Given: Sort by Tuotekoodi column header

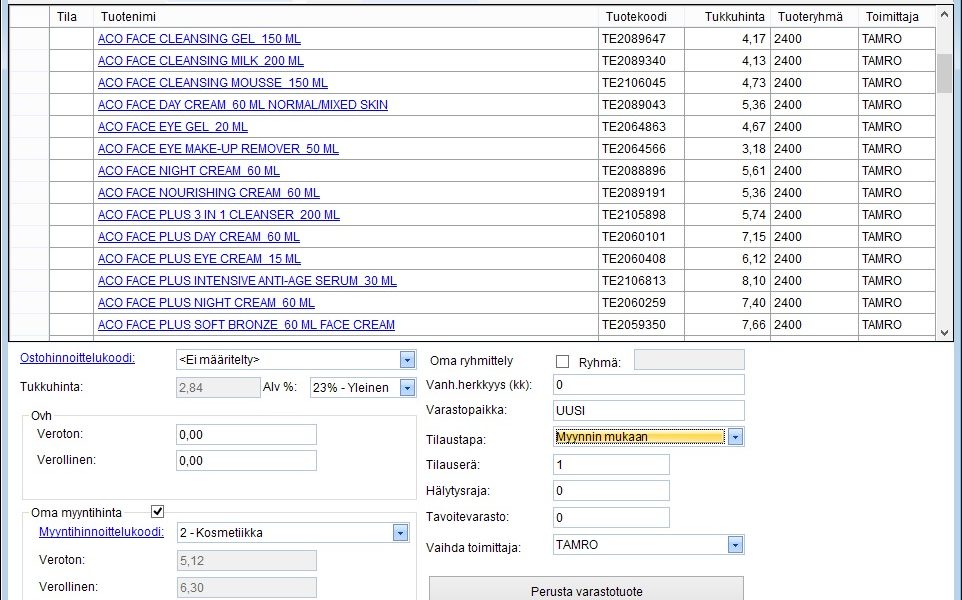Looking at the screenshot, I should point(641,17).
